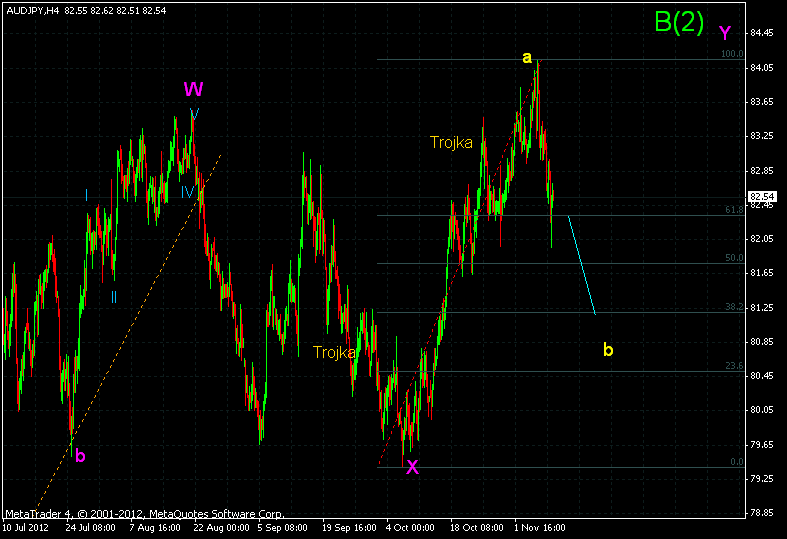Click the 80.45 price axis value

[x=762, y=376]
